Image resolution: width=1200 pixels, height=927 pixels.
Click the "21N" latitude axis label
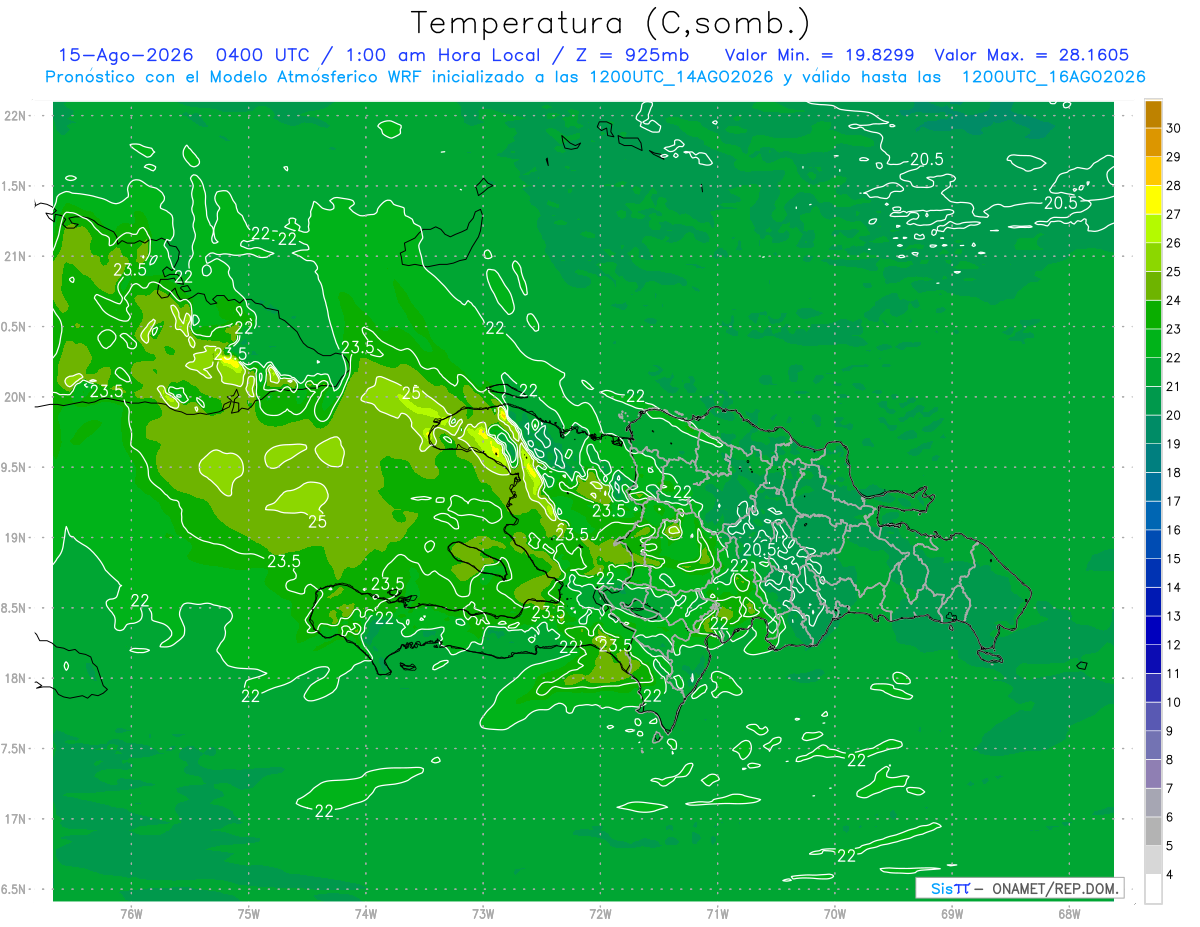point(16,256)
